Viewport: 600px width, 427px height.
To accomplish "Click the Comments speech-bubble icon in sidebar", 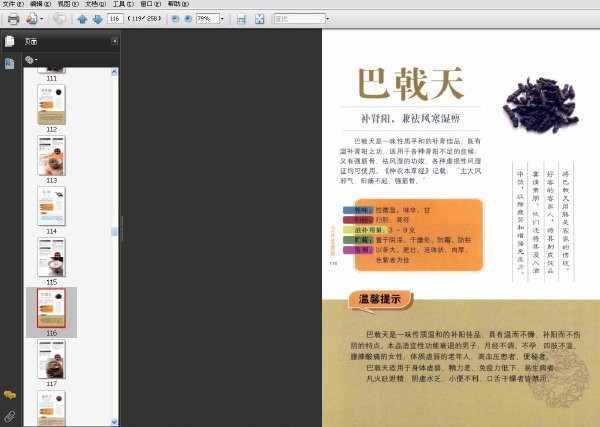I will pos(10,394).
